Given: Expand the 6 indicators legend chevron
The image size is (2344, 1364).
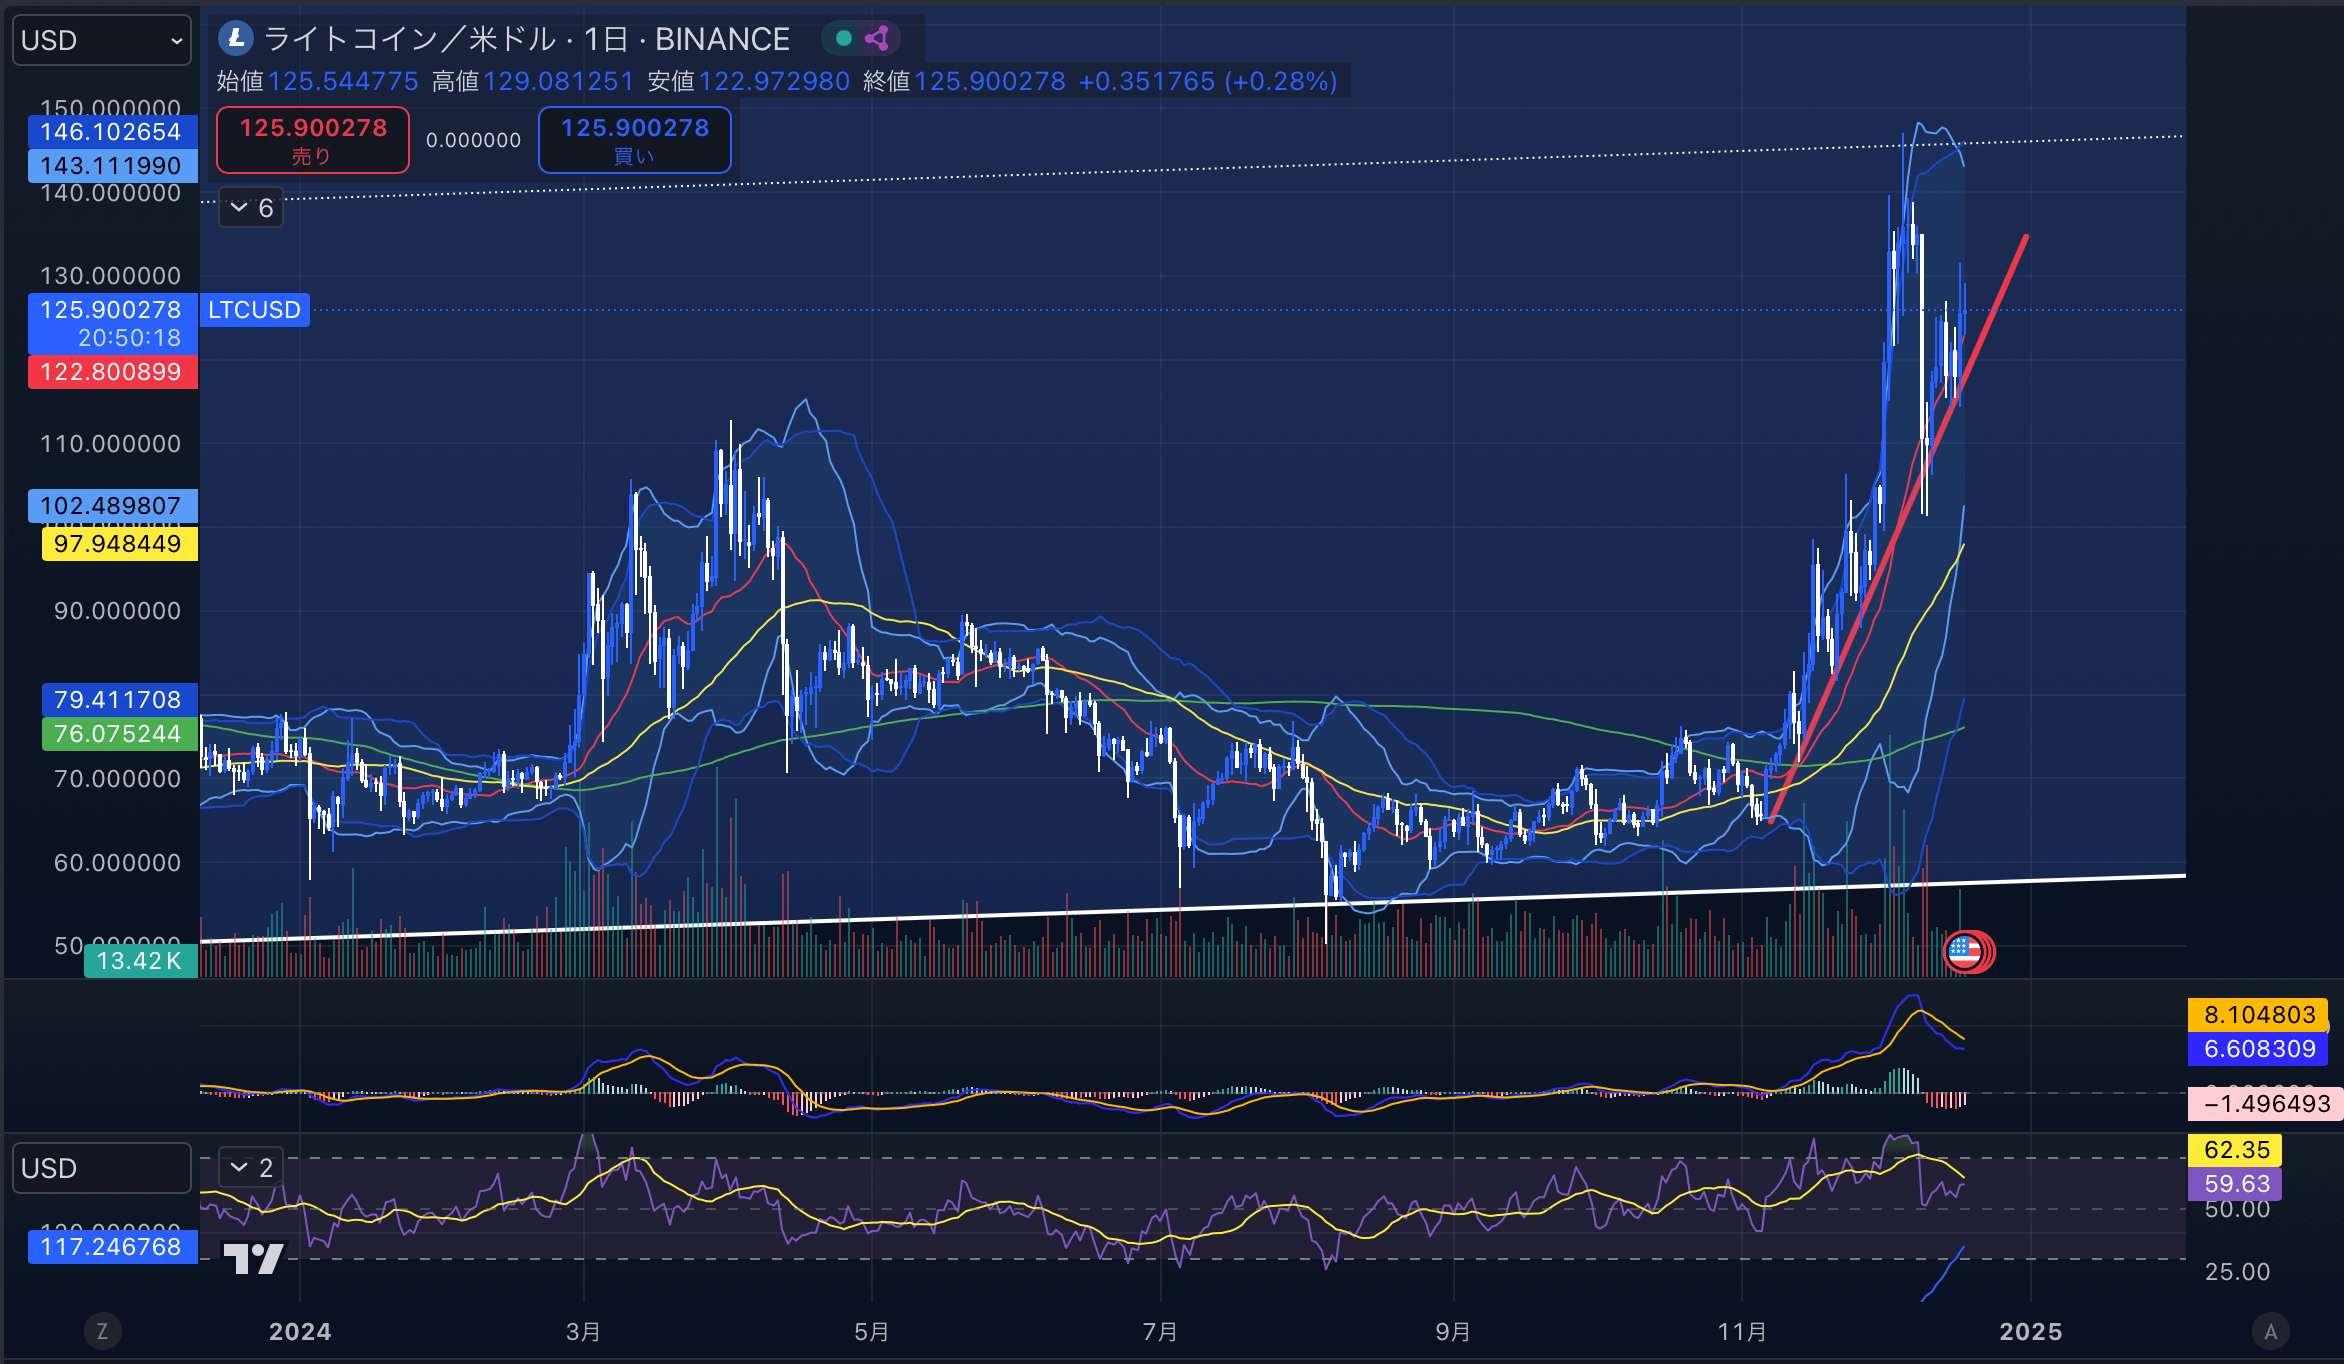Looking at the screenshot, I should 251,208.
